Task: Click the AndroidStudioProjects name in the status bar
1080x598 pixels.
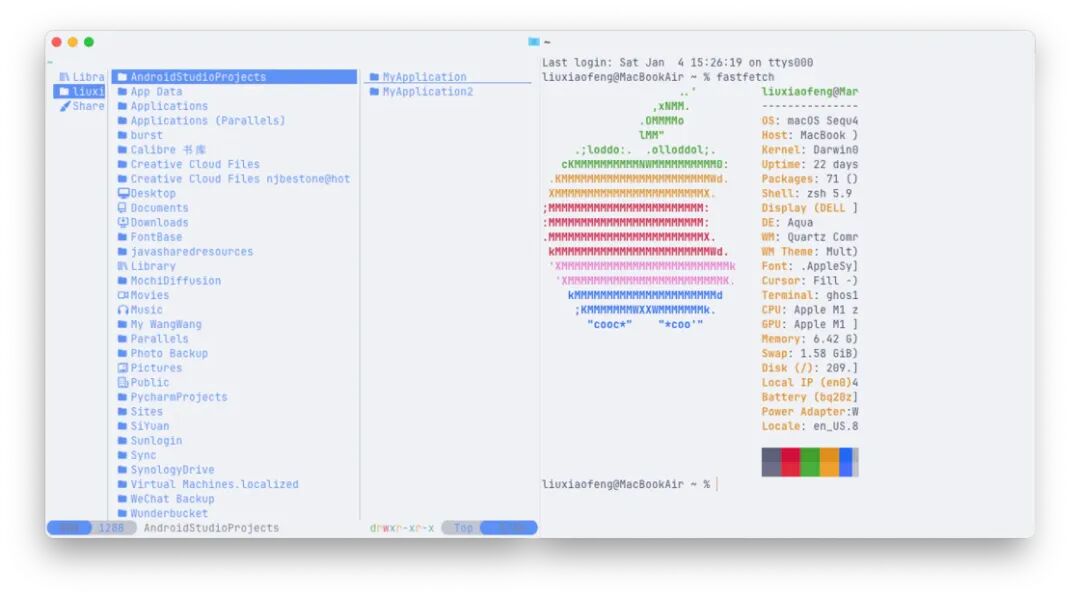Action: [x=211, y=528]
